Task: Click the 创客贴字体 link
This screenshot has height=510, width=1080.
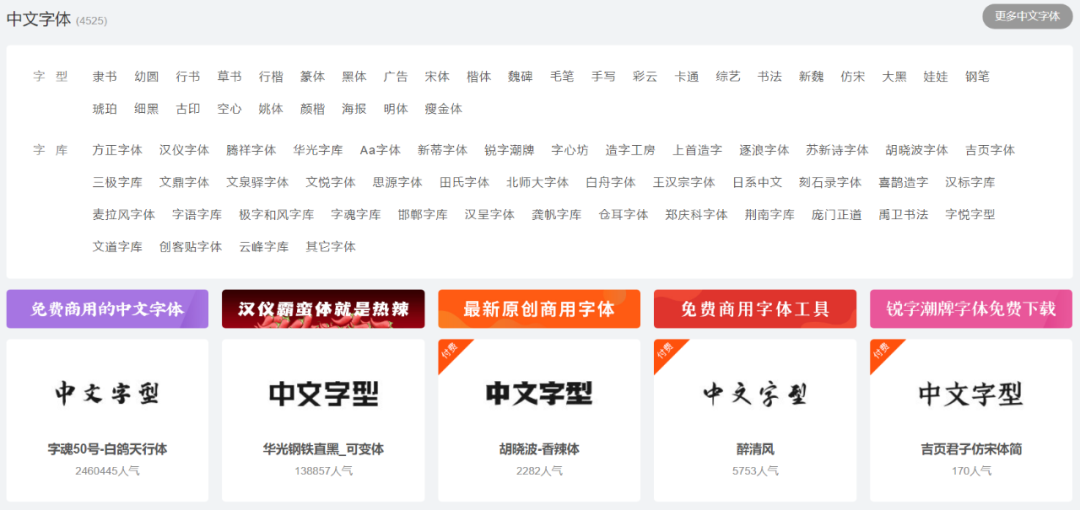Action: pyautogui.click(x=191, y=246)
